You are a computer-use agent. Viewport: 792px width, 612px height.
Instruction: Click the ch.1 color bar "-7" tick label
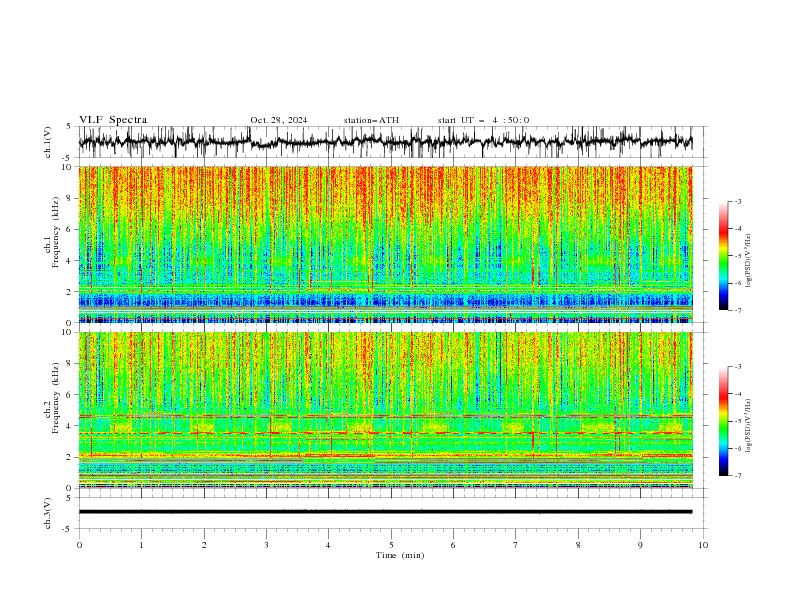(738, 310)
